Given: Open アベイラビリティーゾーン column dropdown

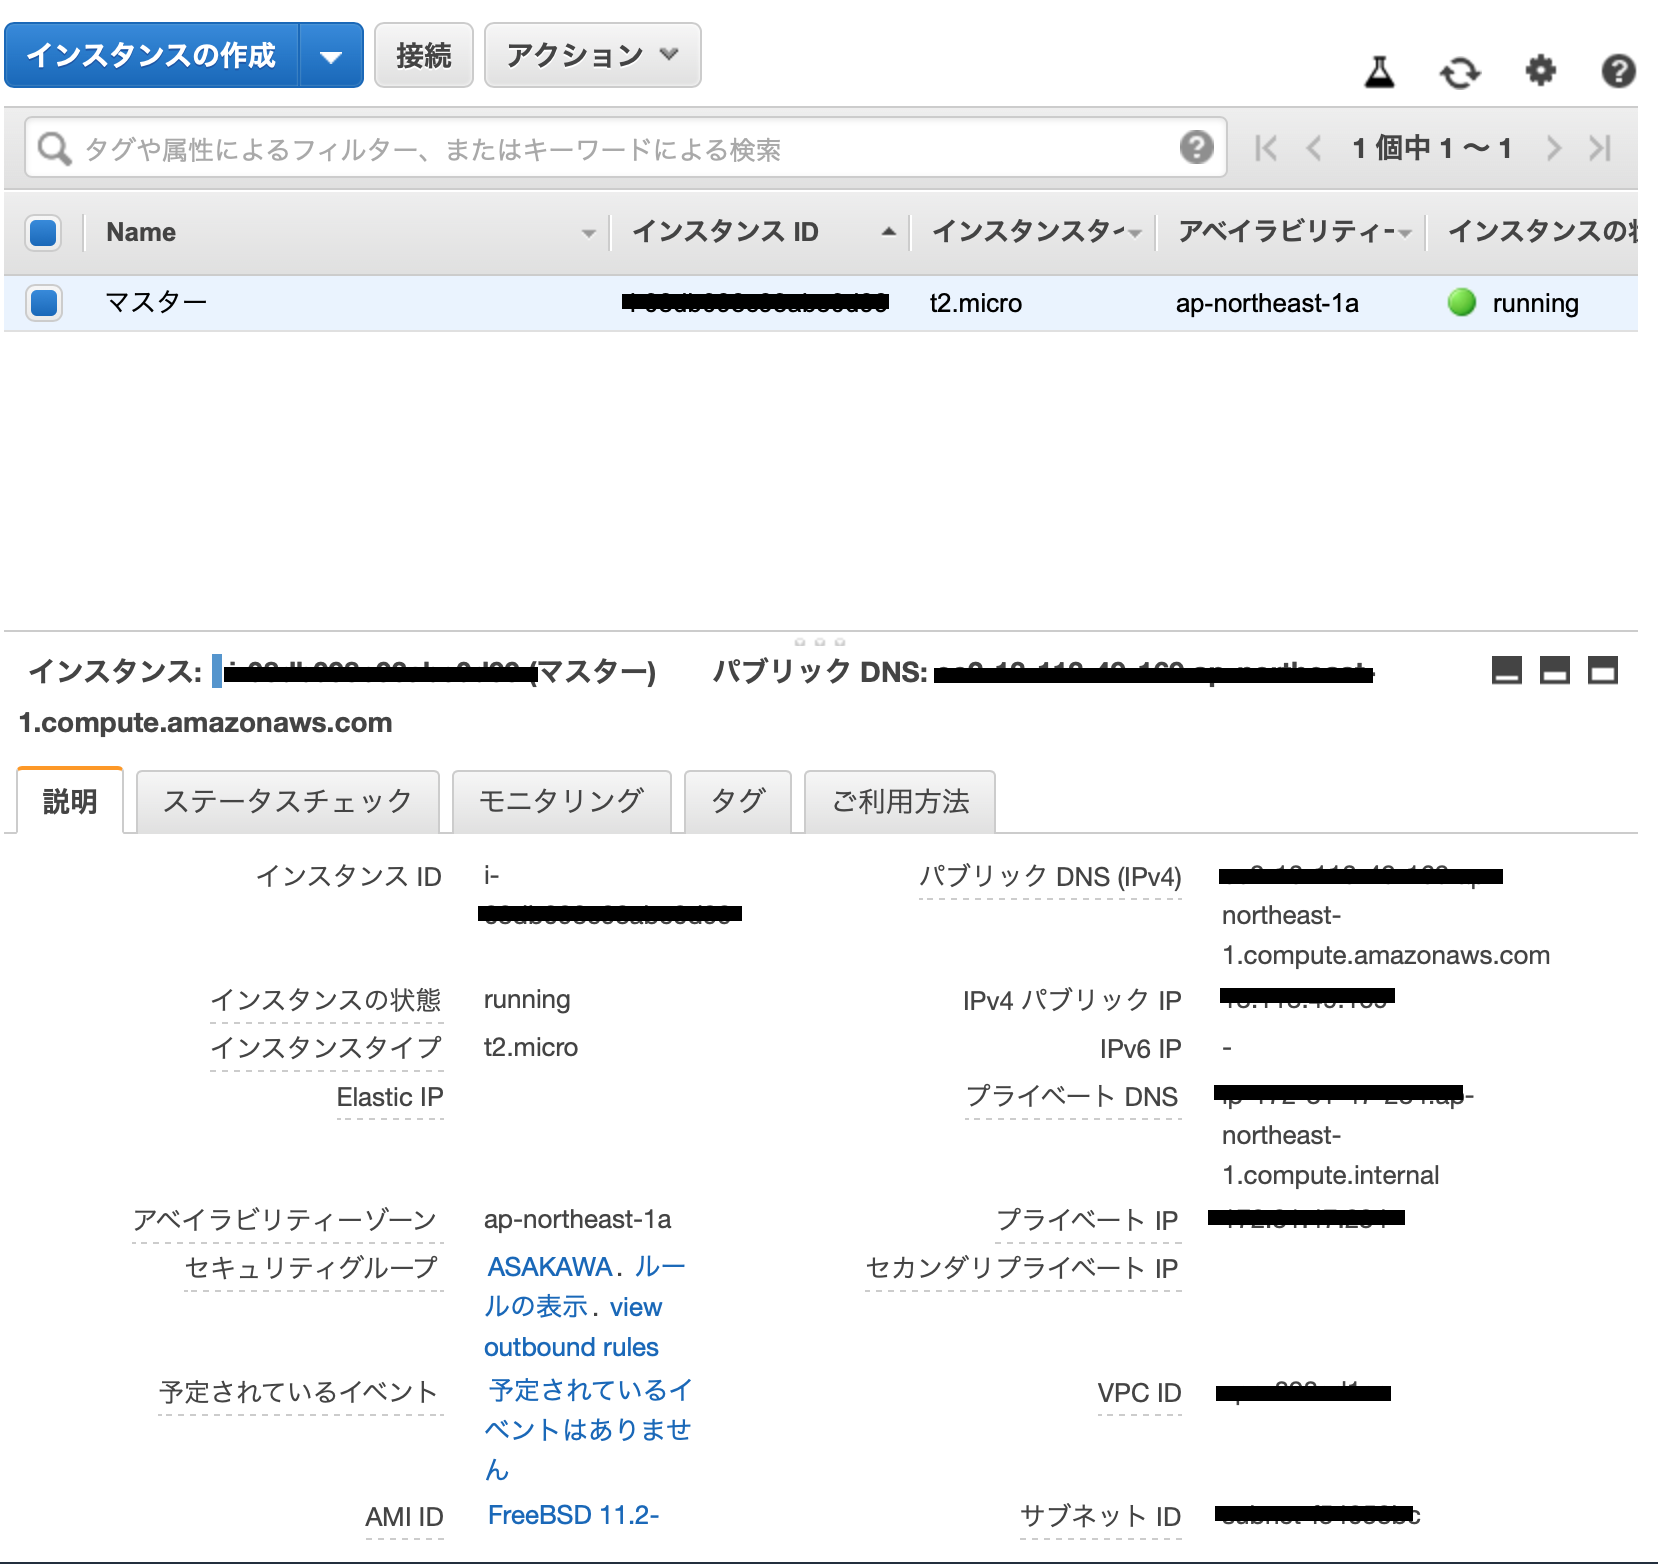Looking at the screenshot, I should (1405, 233).
